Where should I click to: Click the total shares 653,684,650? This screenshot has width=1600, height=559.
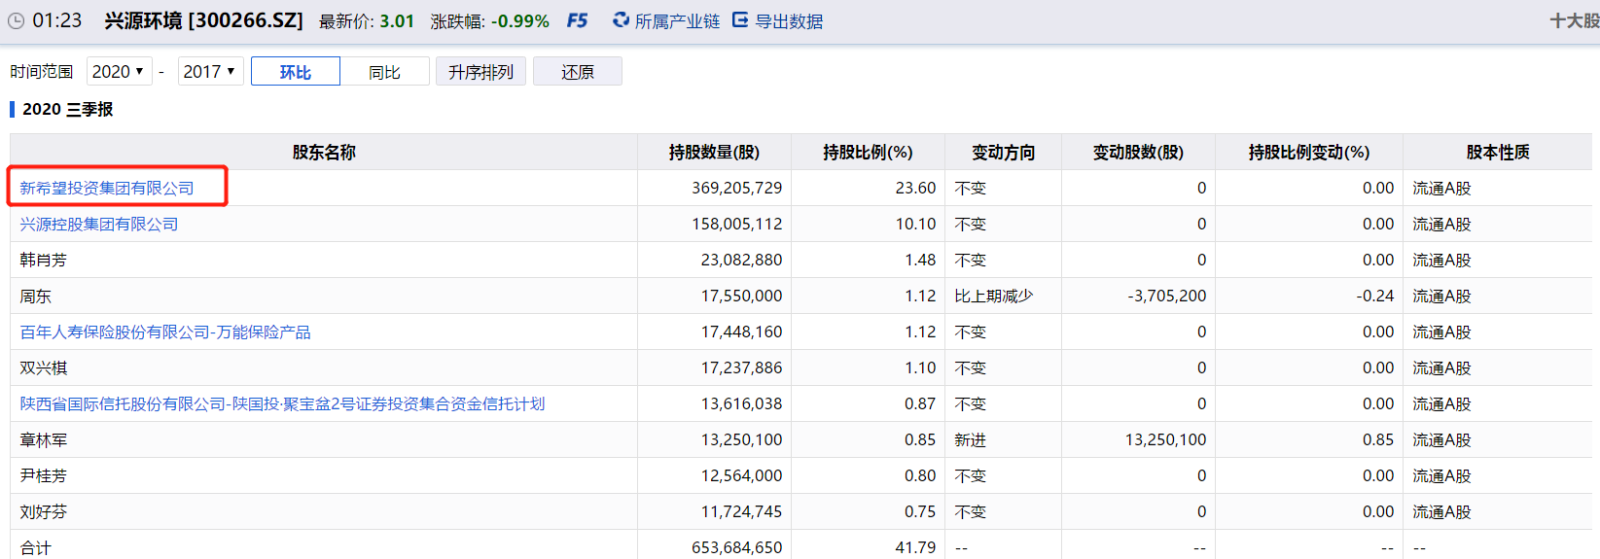coord(737,548)
